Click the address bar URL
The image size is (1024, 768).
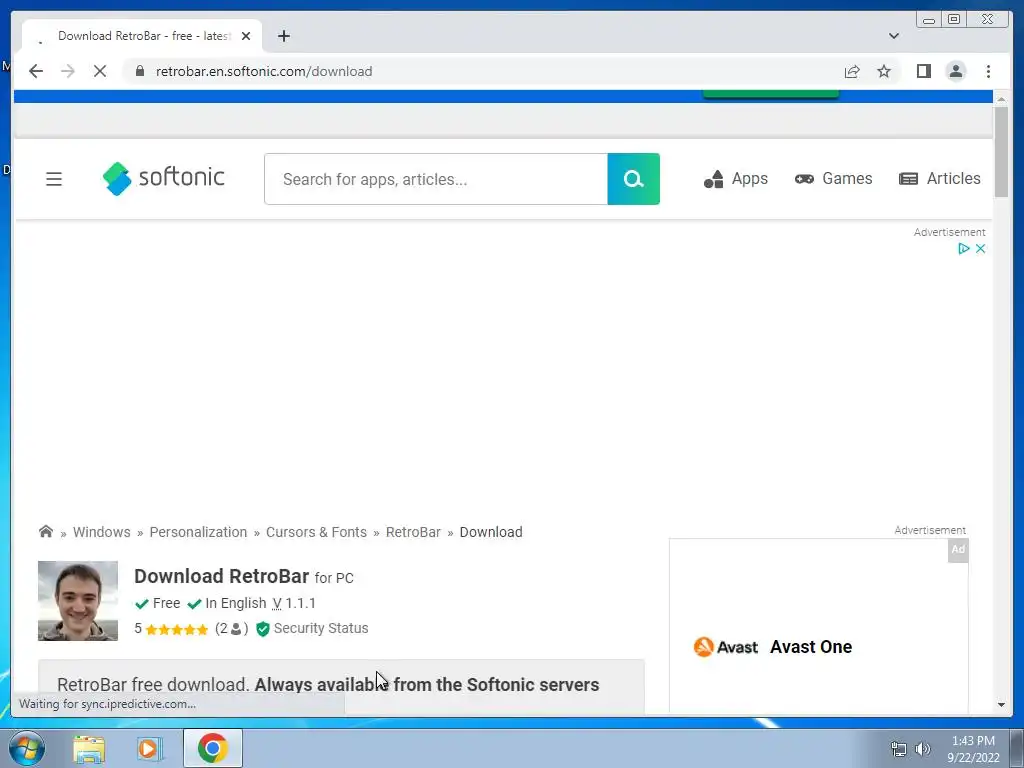pos(264,71)
